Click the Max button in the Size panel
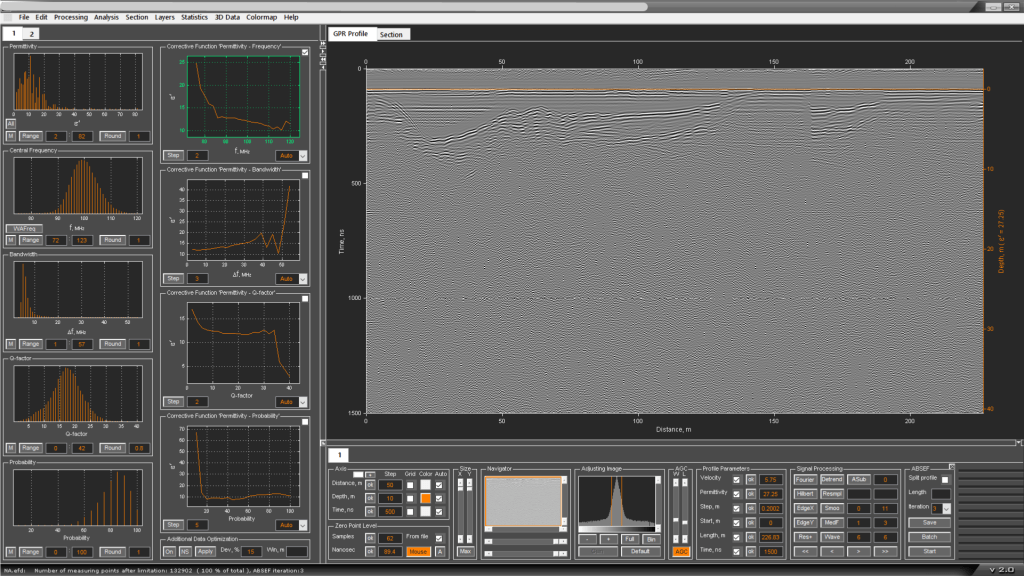Screen dimensions: 1024x576 tap(465, 551)
